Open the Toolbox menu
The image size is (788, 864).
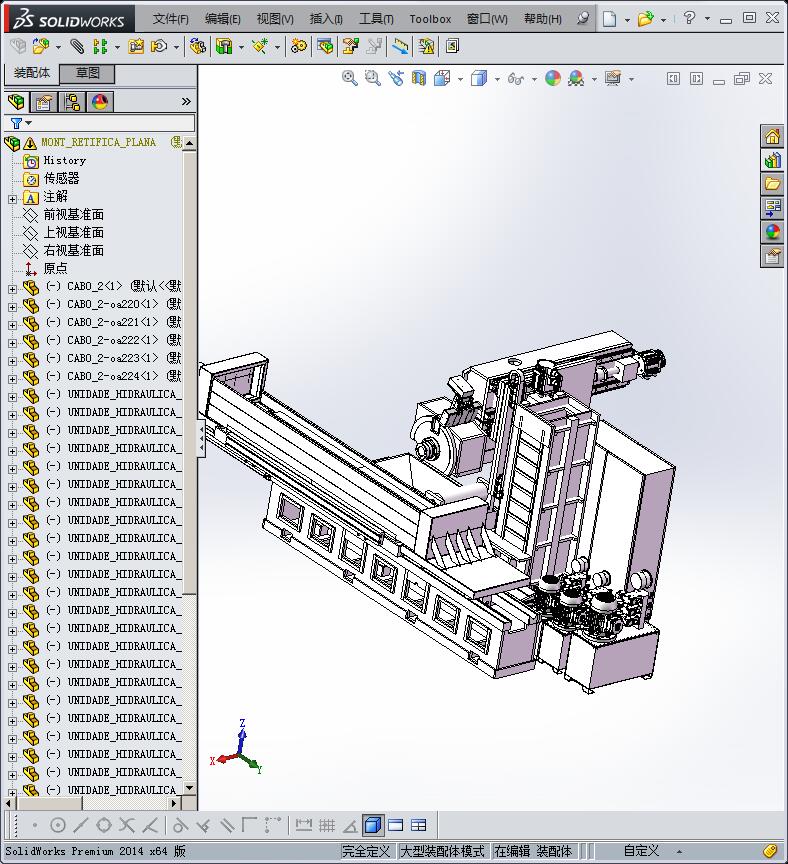[x=430, y=19]
